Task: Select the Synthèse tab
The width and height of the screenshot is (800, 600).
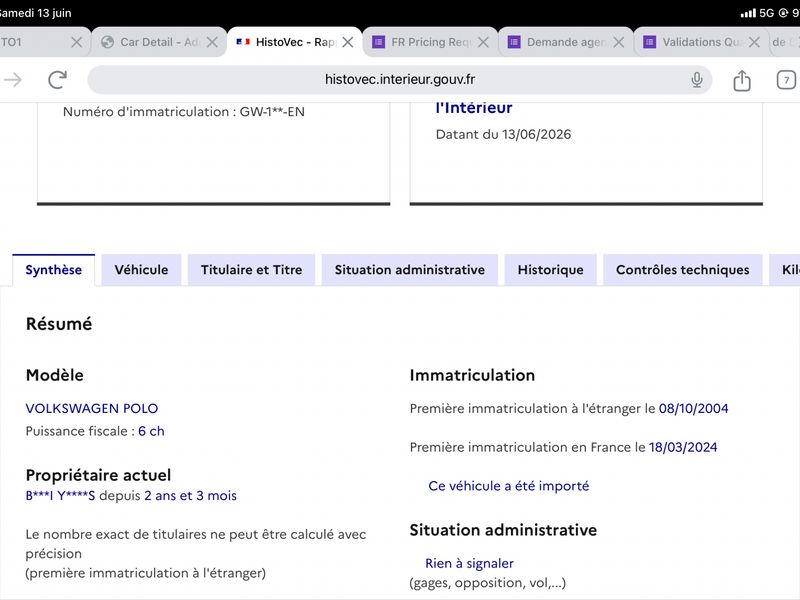Action: 54,270
